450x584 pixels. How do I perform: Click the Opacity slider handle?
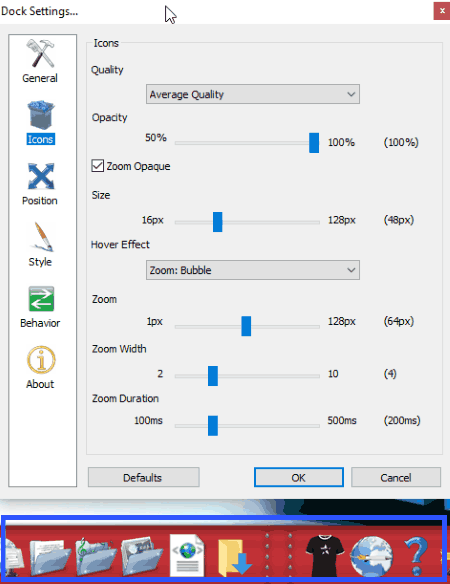(x=314, y=143)
